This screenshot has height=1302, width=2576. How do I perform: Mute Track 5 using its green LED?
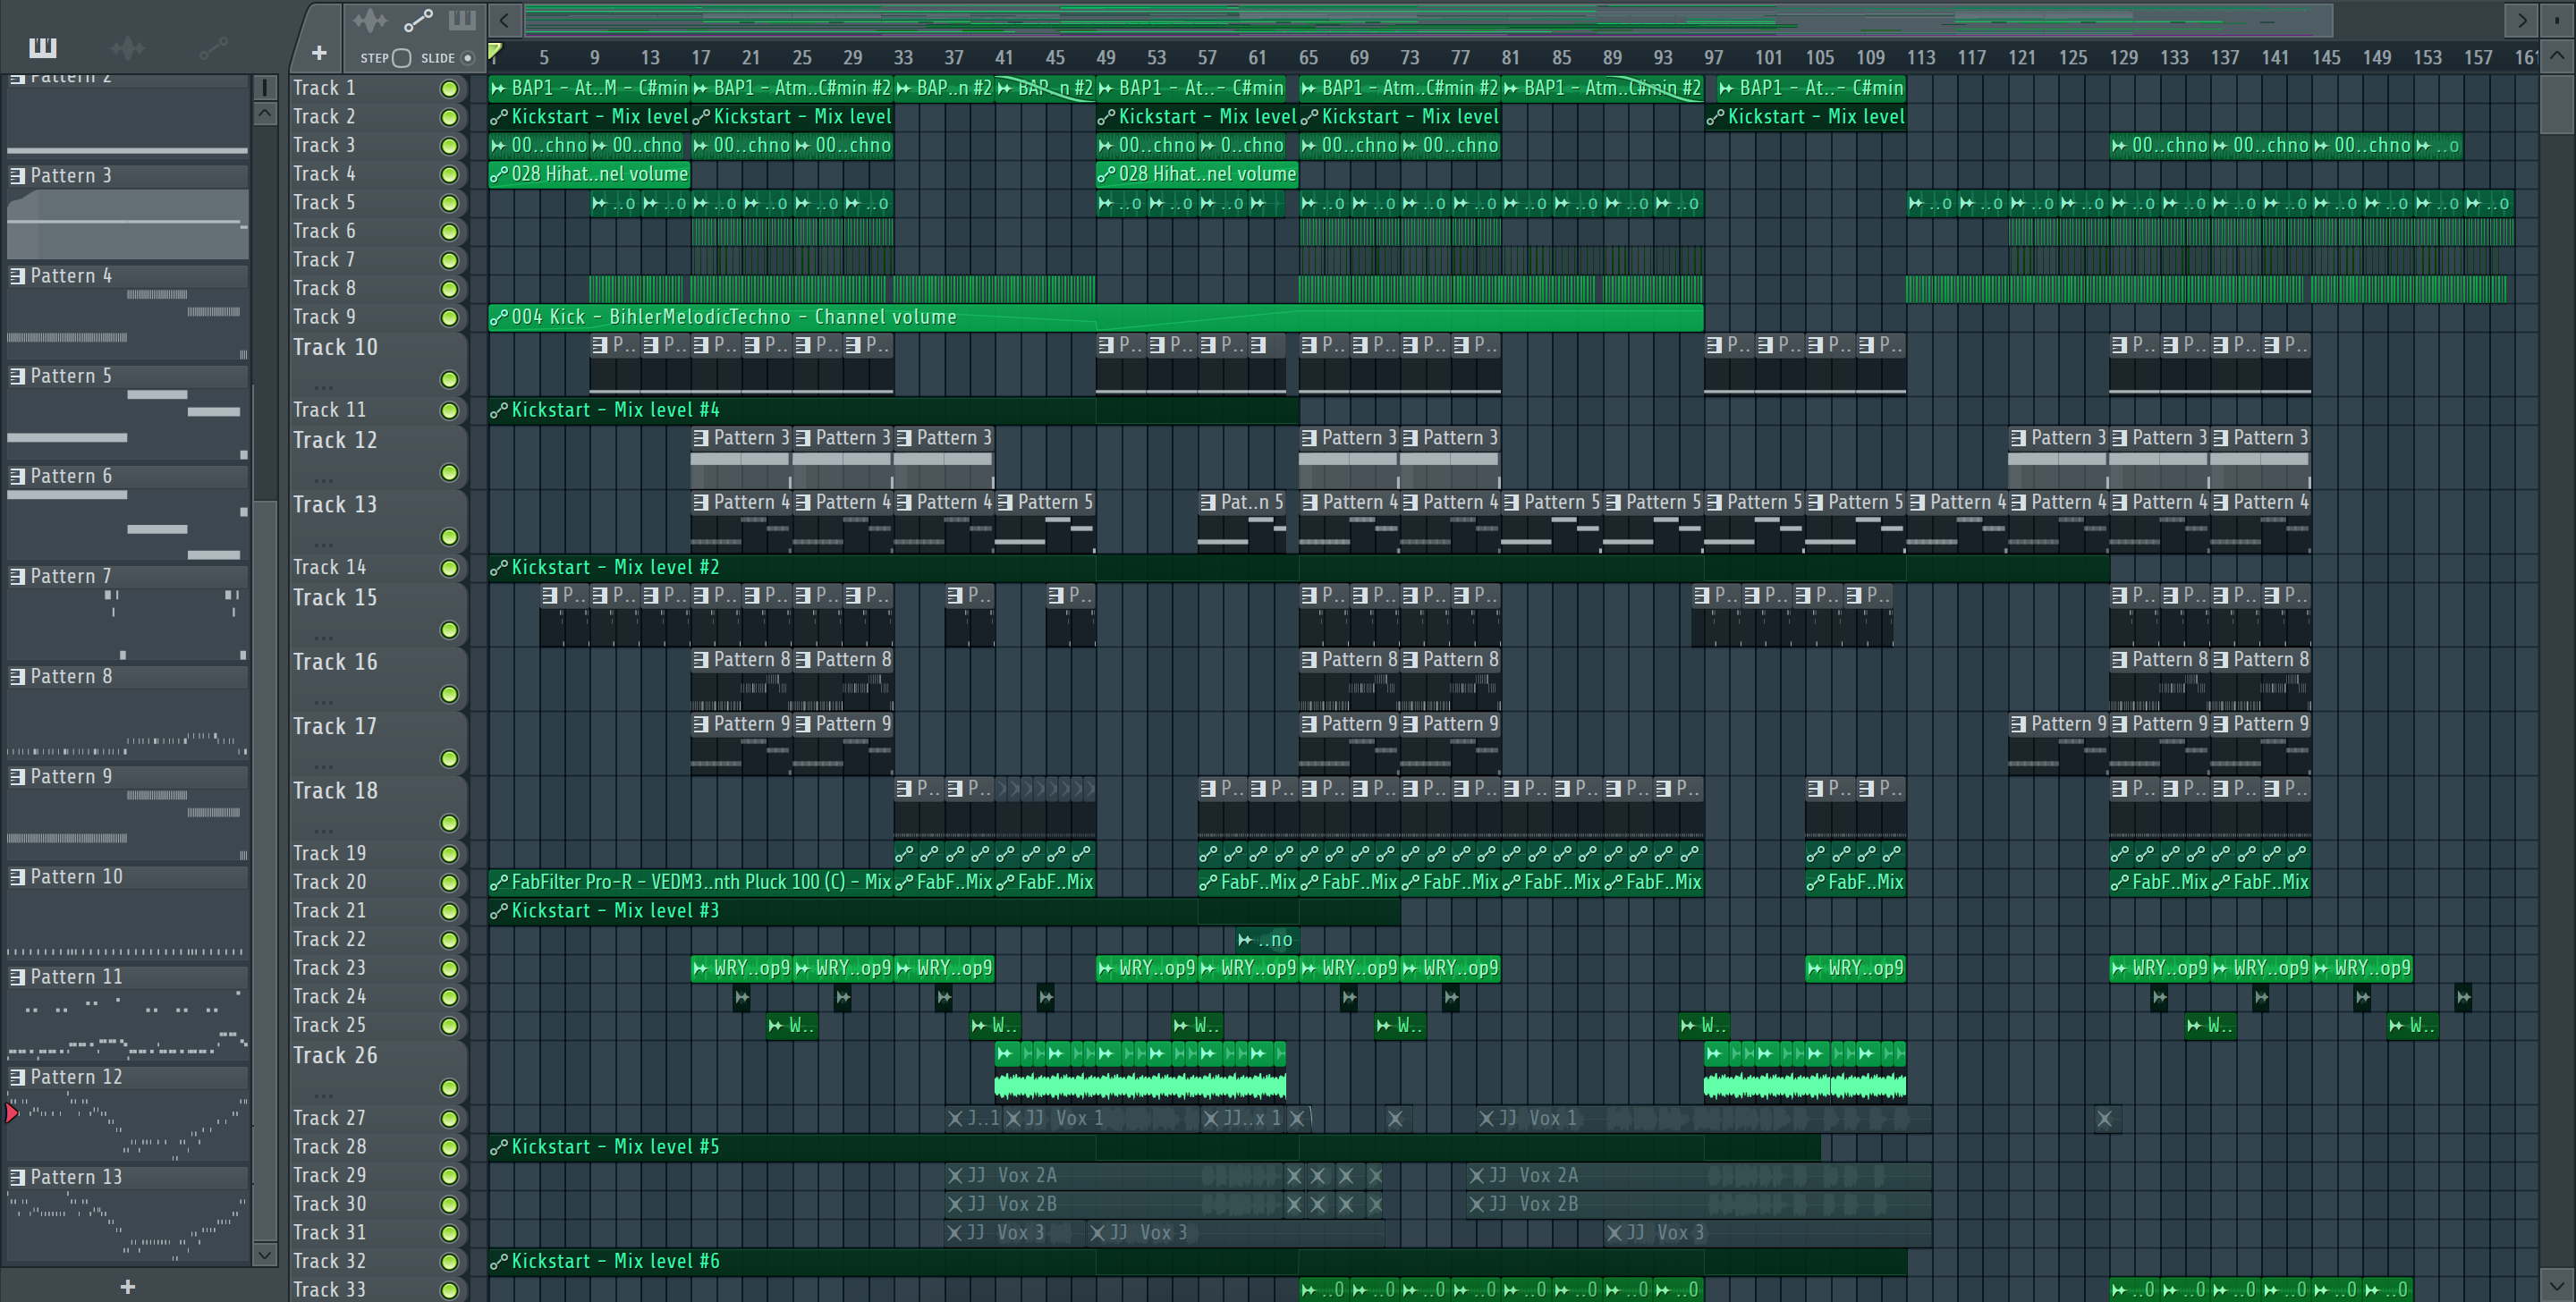[449, 204]
